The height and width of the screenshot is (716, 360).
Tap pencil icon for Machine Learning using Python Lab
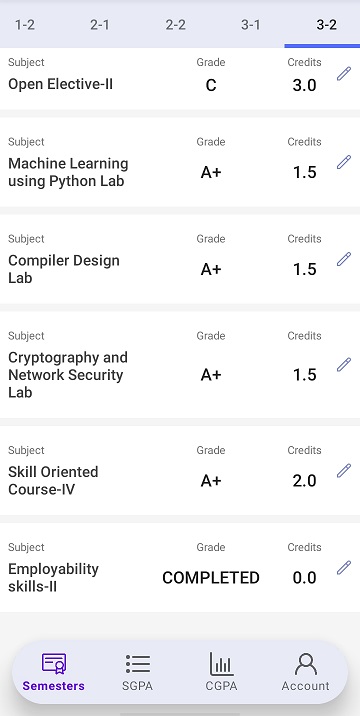(x=344, y=162)
